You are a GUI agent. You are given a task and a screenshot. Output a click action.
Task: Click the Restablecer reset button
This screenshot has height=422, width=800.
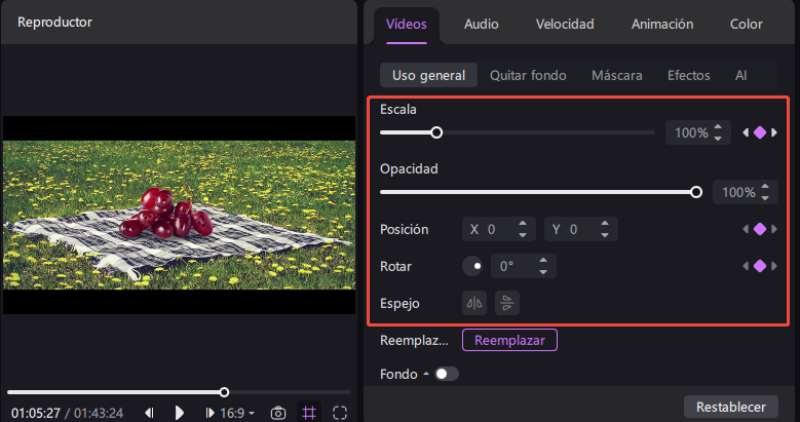coord(730,406)
